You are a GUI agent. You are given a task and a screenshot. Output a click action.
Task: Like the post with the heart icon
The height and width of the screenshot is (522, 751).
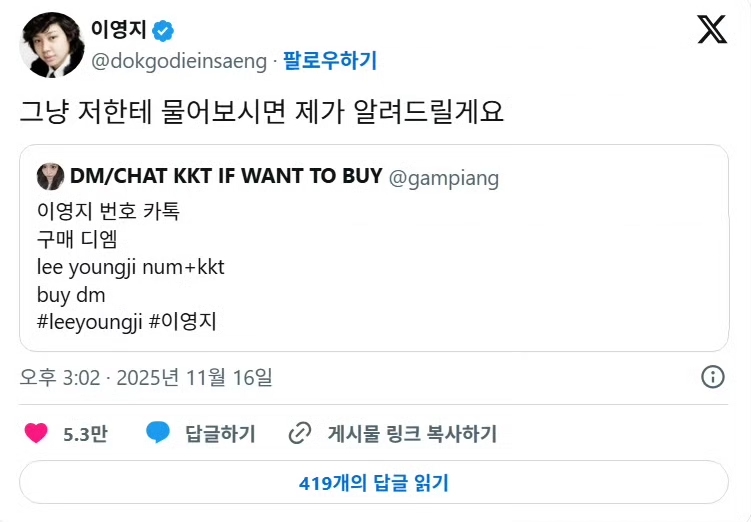36,433
